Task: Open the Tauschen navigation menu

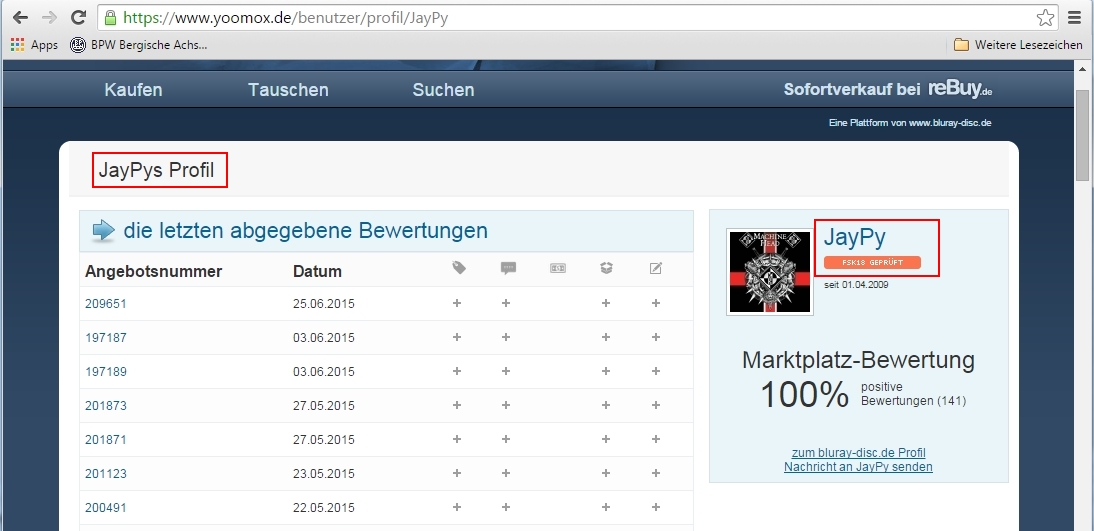Action: pyautogui.click(x=288, y=90)
